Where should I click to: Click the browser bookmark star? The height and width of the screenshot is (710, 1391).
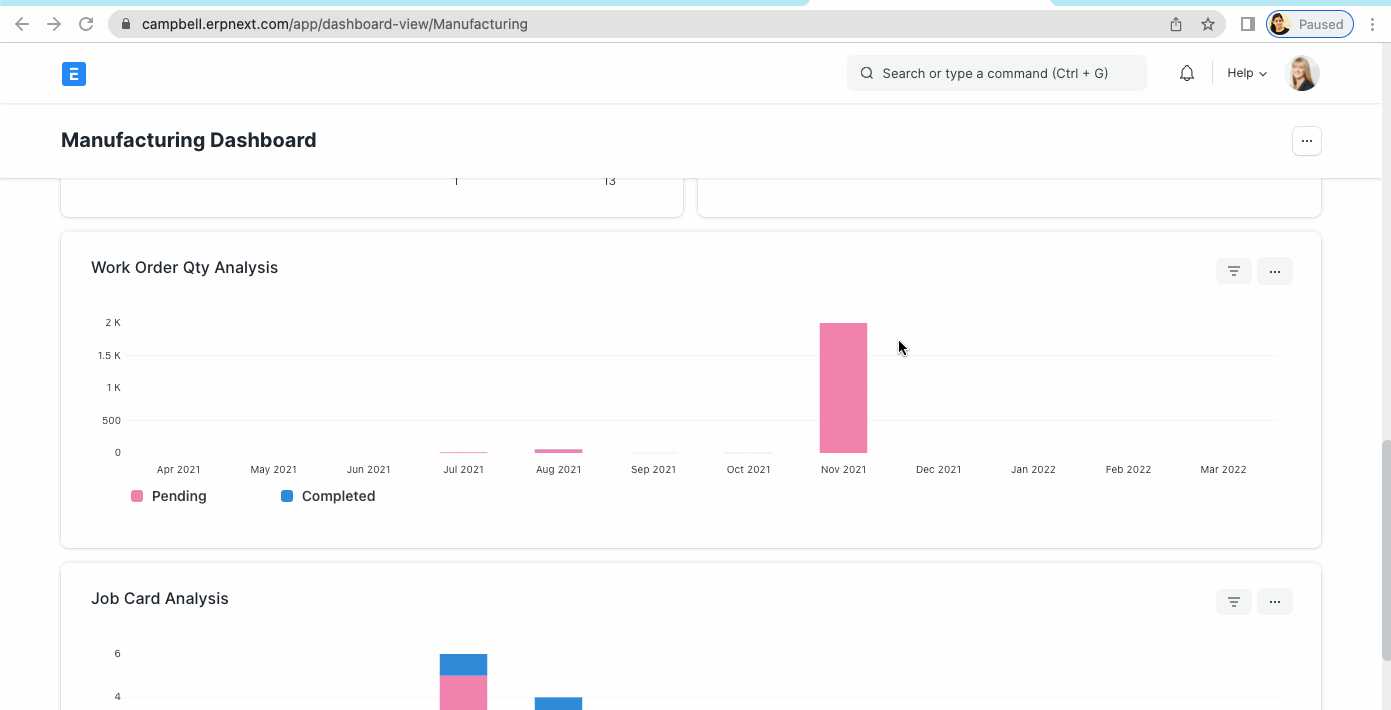[x=1207, y=24]
